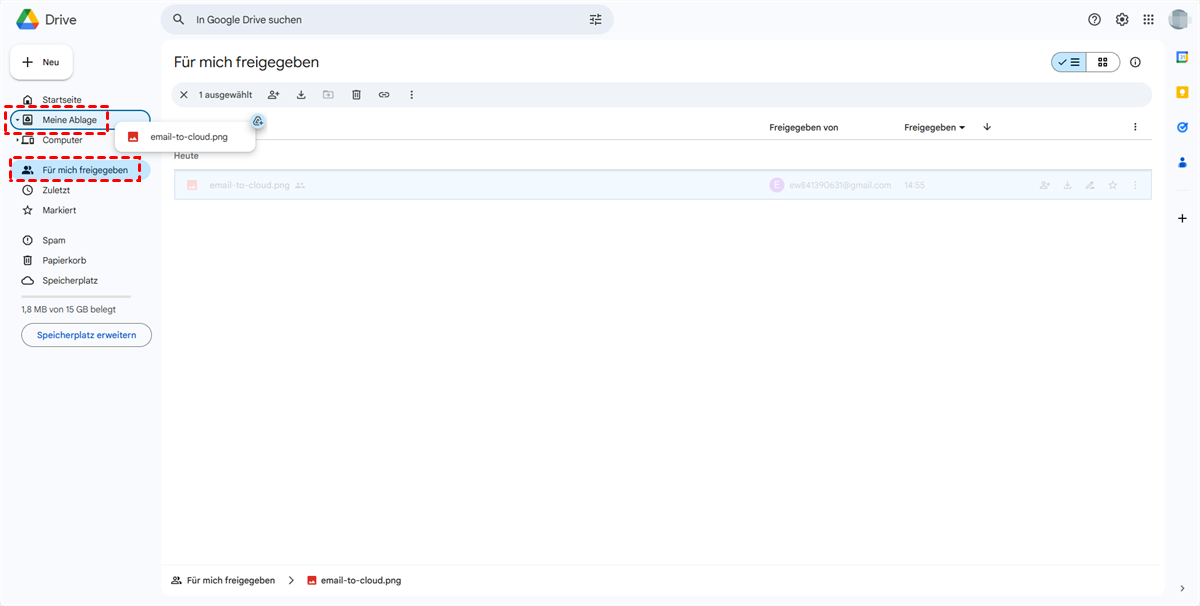Open Google Calendar side panel icon

coord(1182,58)
